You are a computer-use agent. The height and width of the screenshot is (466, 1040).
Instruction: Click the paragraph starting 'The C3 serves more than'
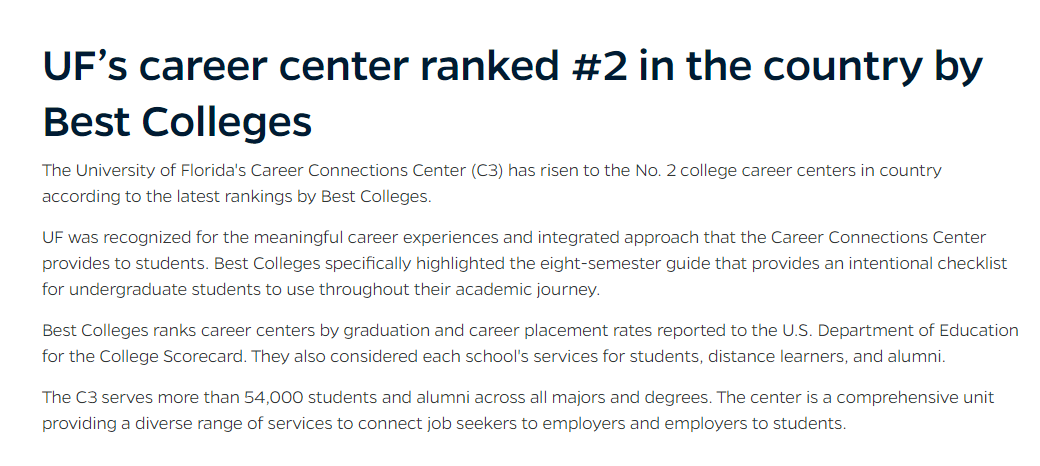click(518, 410)
